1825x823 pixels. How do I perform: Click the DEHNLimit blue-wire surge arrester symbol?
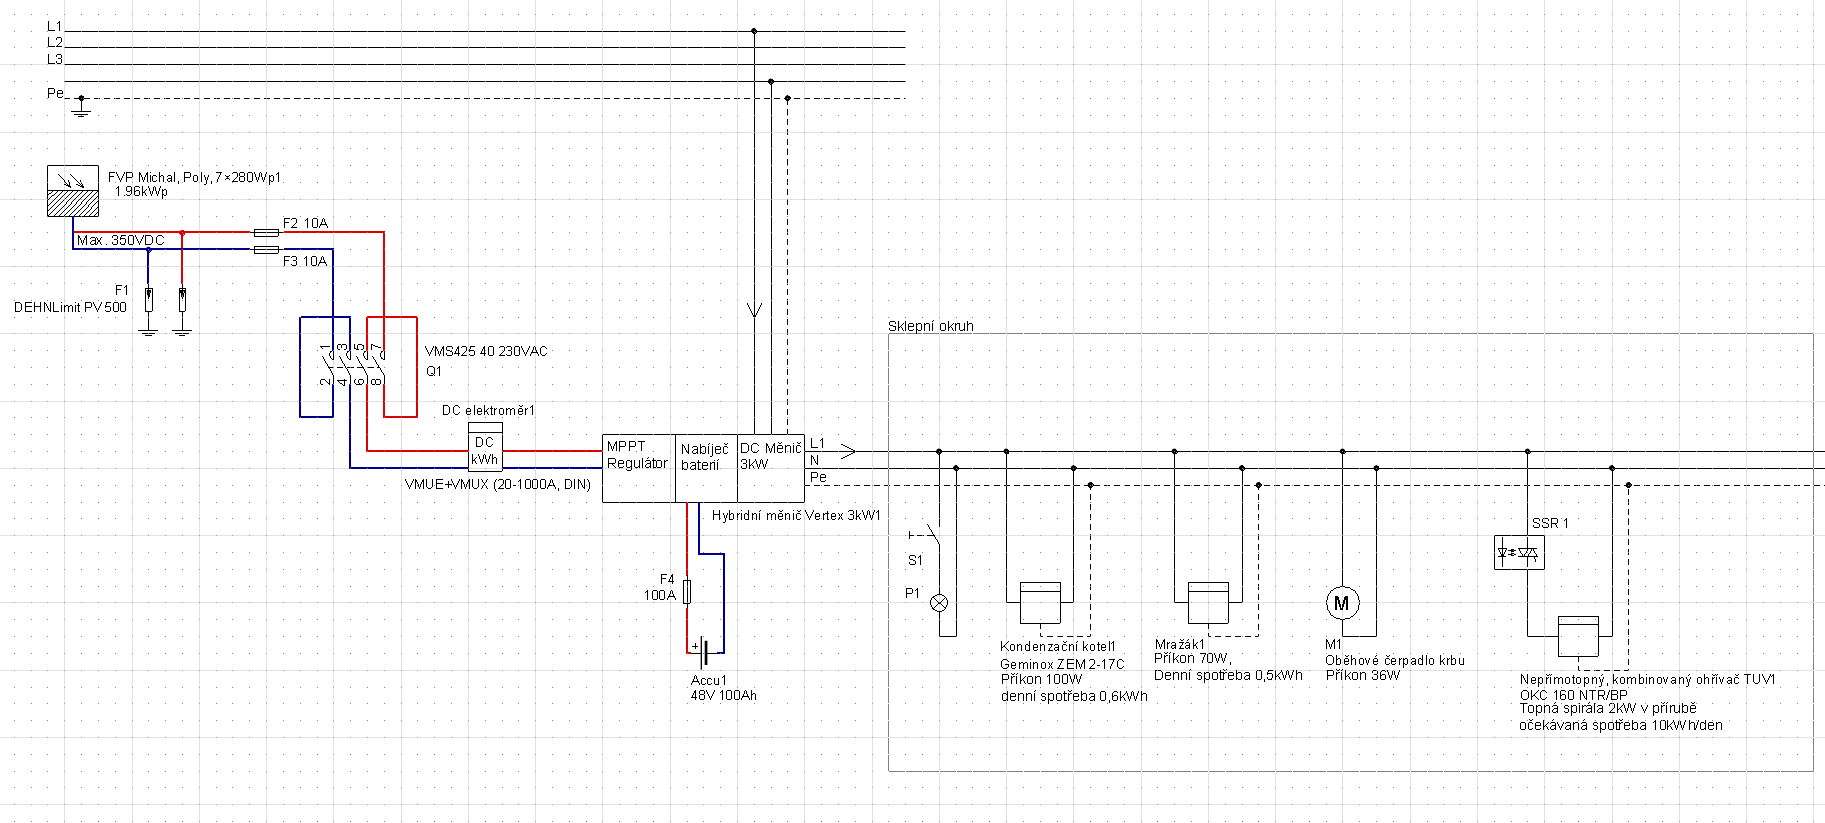[x=148, y=299]
